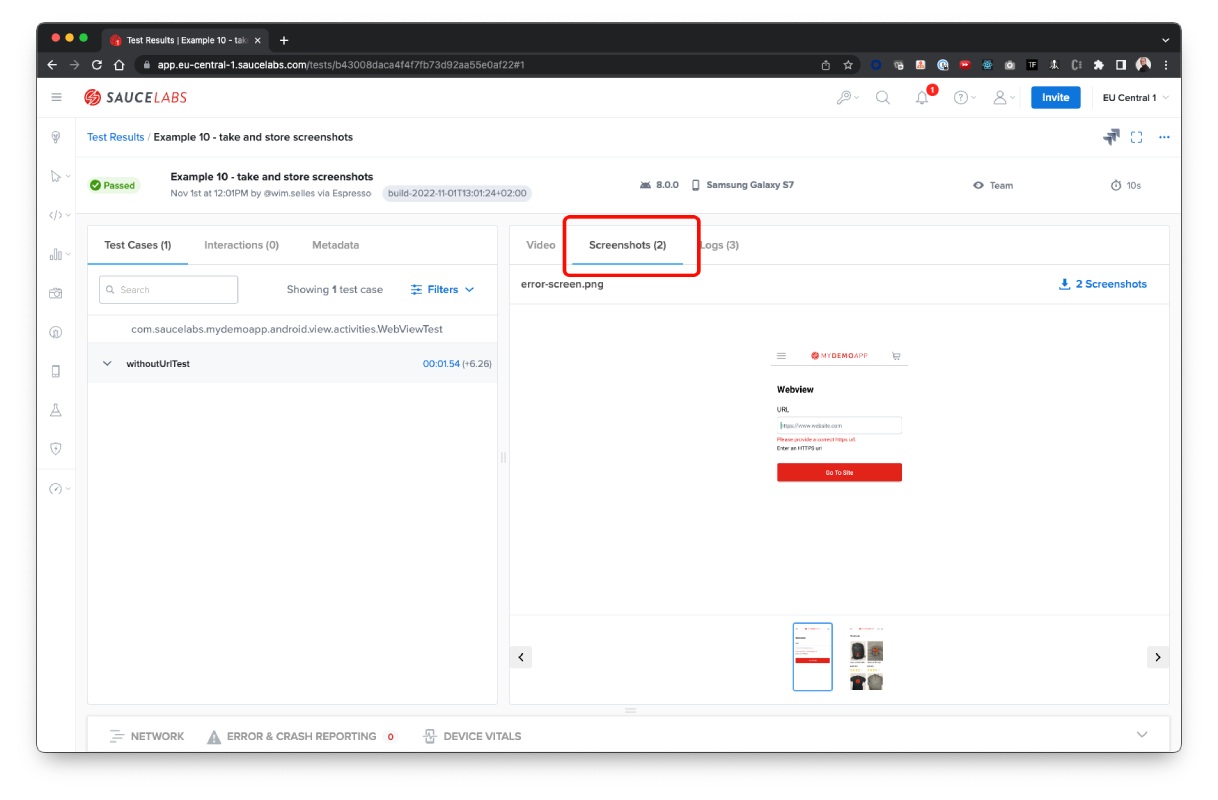The image size is (1218, 800).
Task: Open the notifications bell
Action: [x=922, y=97]
